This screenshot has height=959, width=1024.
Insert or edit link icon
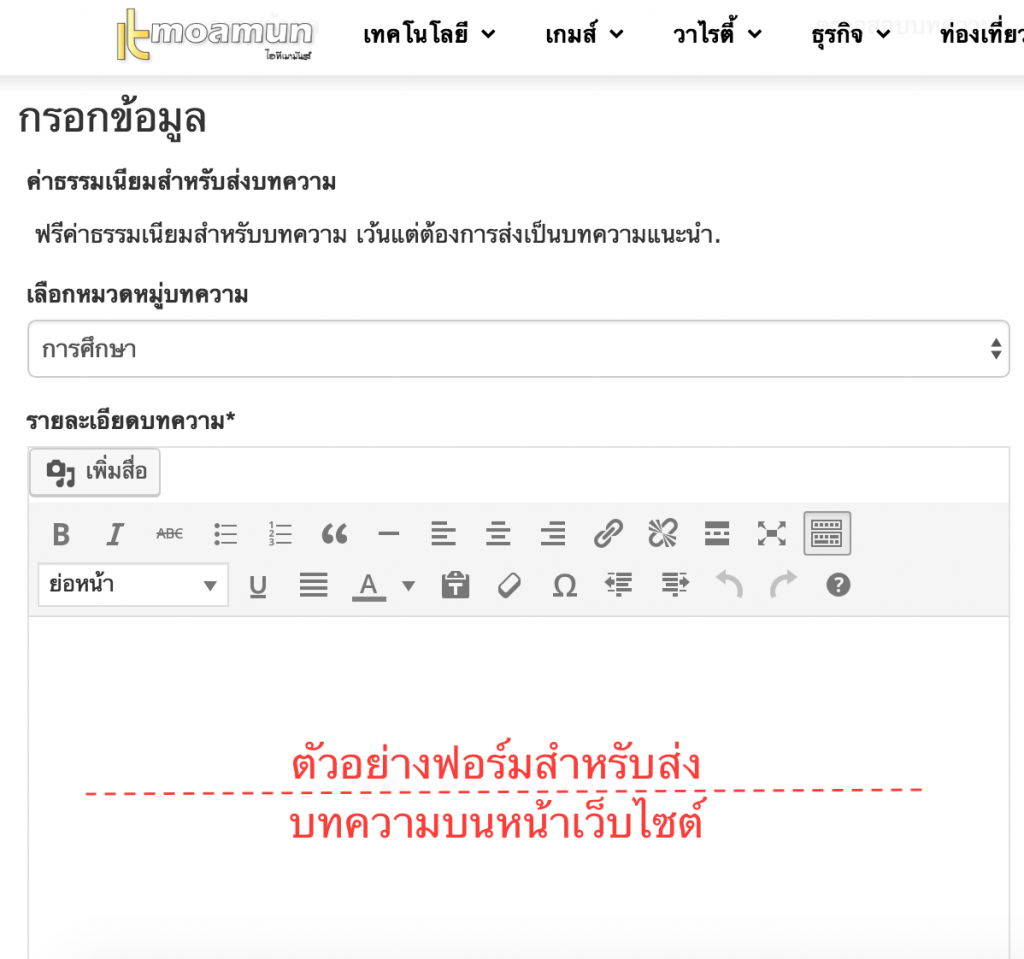coord(608,534)
